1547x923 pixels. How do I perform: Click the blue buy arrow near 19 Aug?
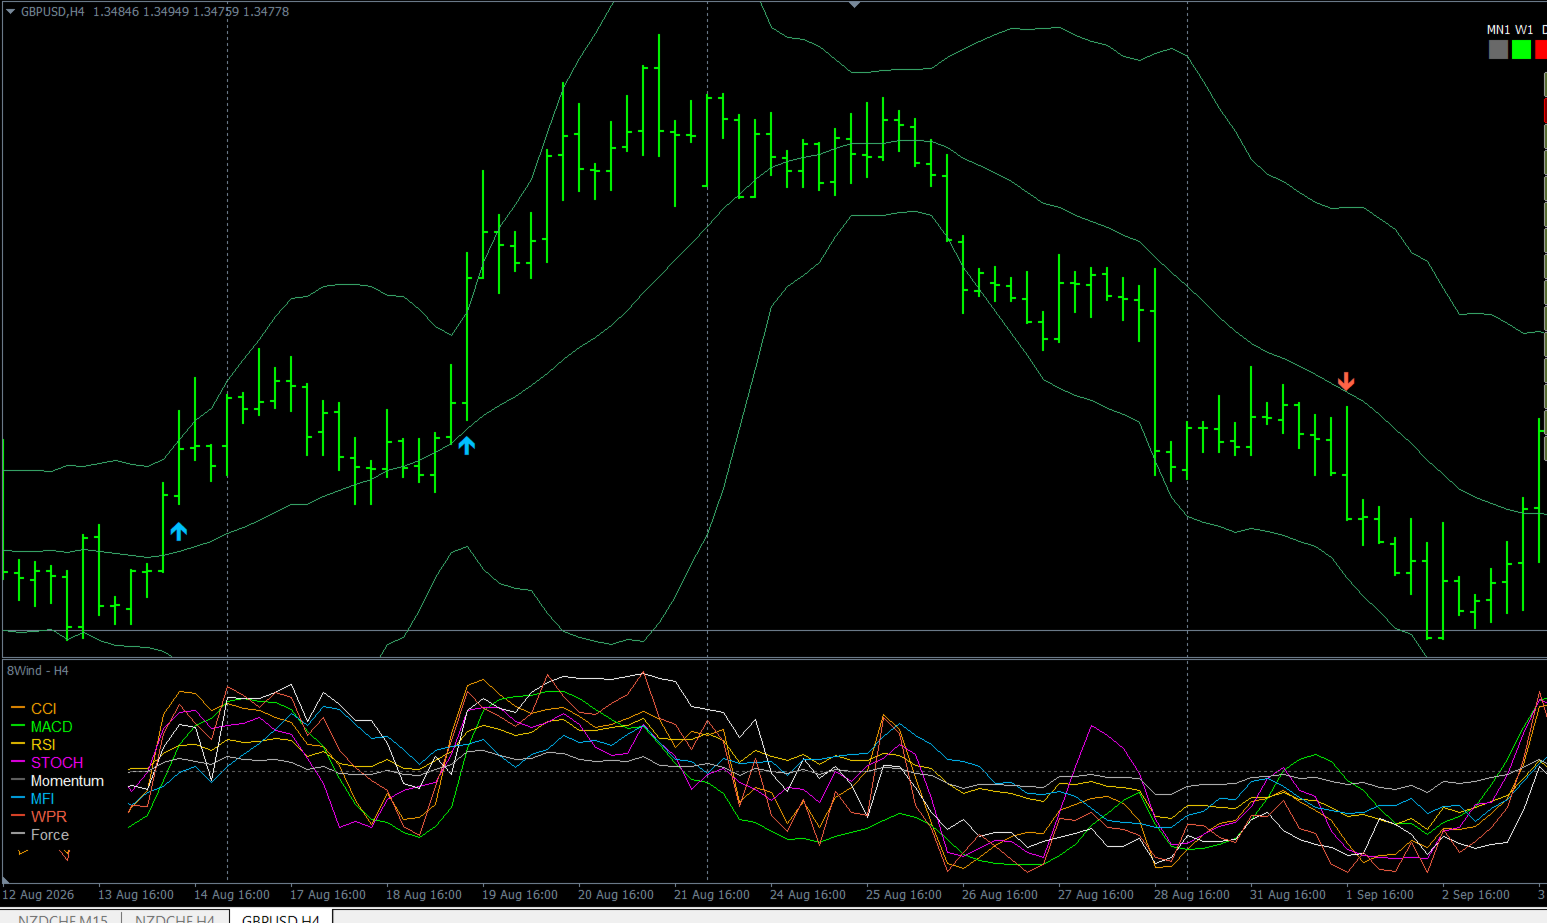466,445
